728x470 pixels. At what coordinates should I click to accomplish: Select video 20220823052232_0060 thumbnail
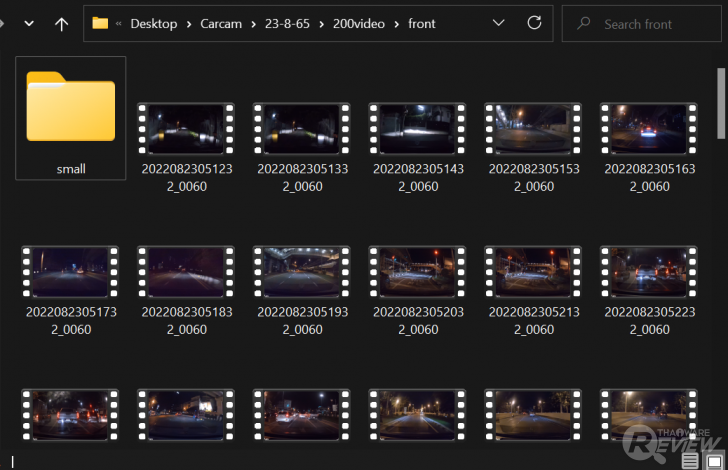point(649,272)
